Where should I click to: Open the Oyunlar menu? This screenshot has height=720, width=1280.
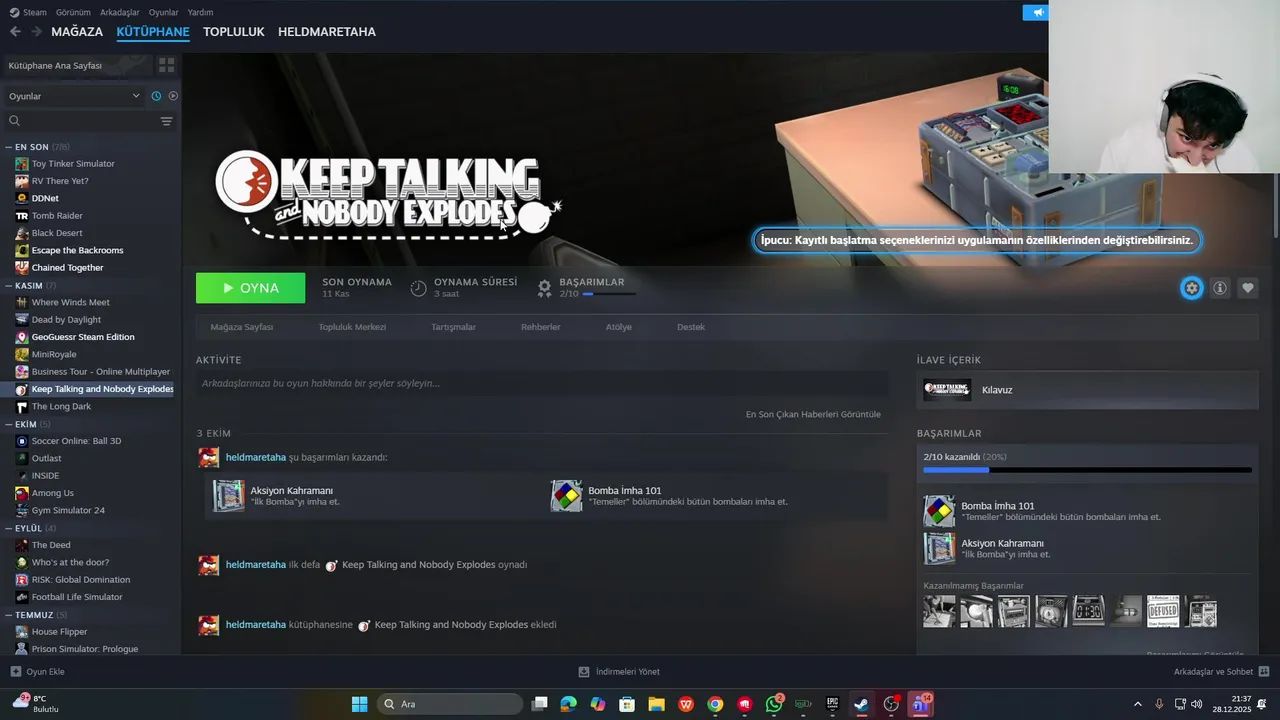tap(164, 12)
